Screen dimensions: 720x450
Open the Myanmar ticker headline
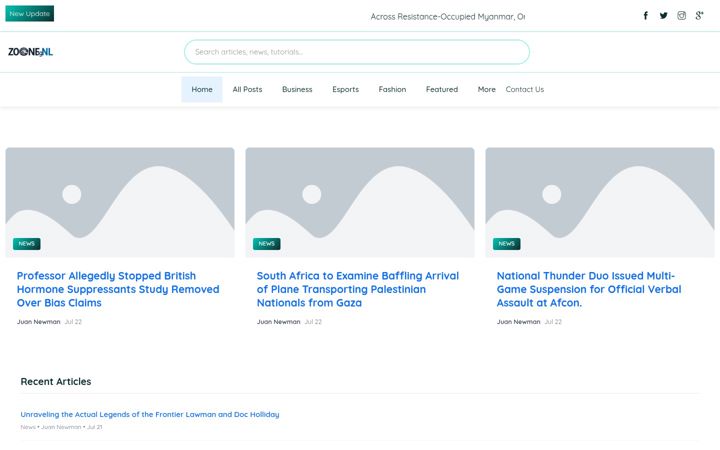pyautogui.click(x=448, y=17)
